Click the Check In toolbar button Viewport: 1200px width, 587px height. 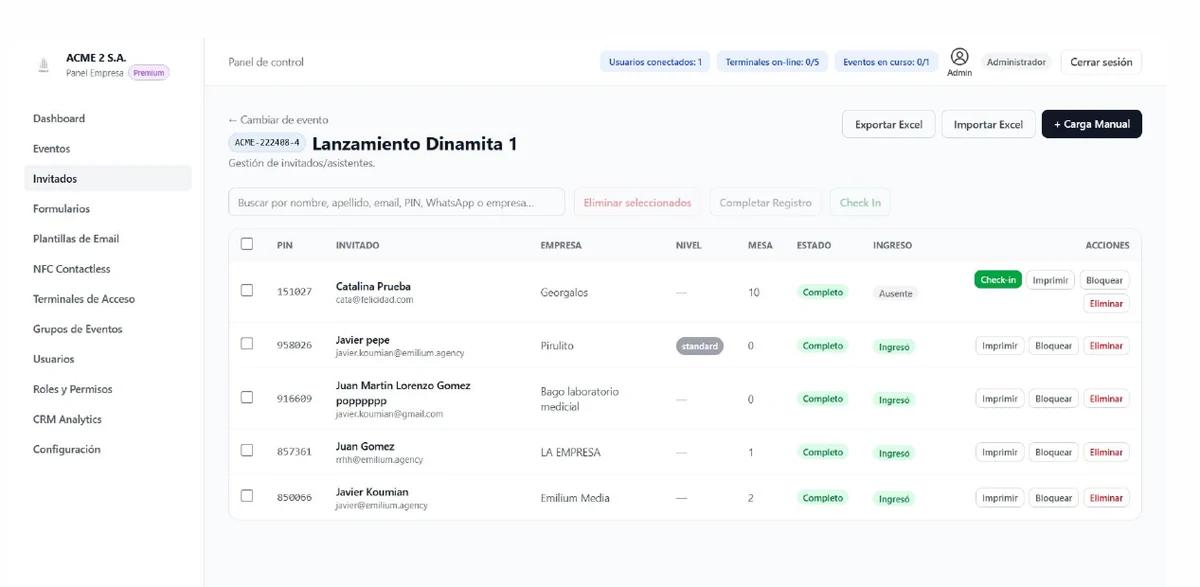point(860,202)
